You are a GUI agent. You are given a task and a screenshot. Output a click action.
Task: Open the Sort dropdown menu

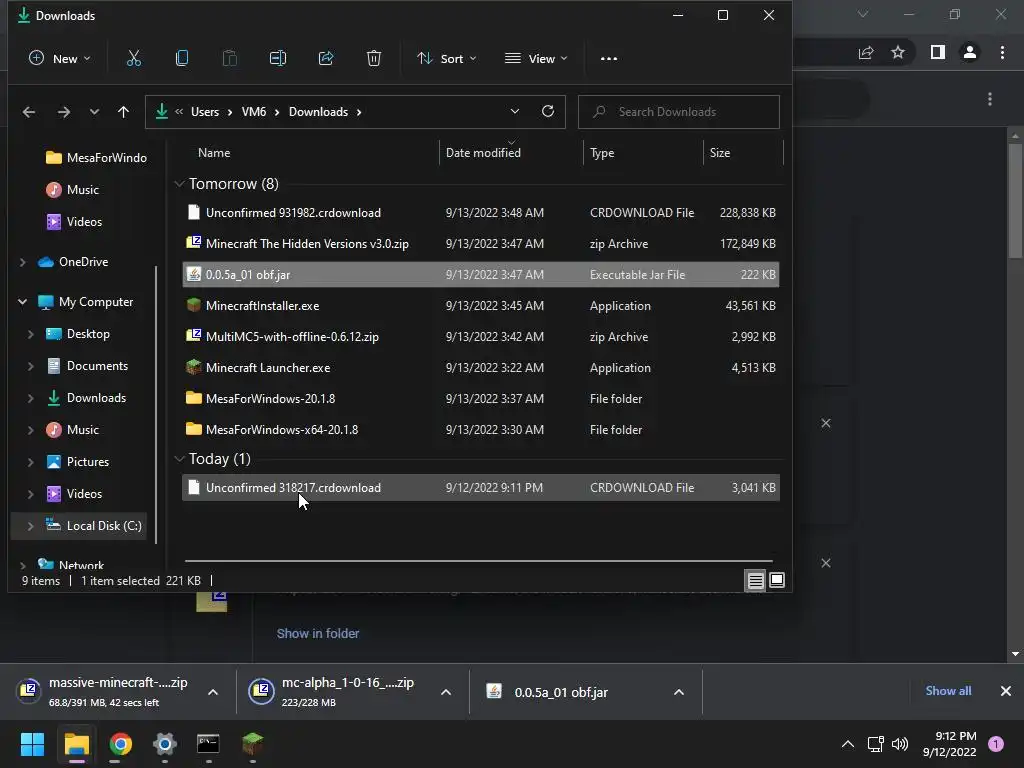coord(447,59)
